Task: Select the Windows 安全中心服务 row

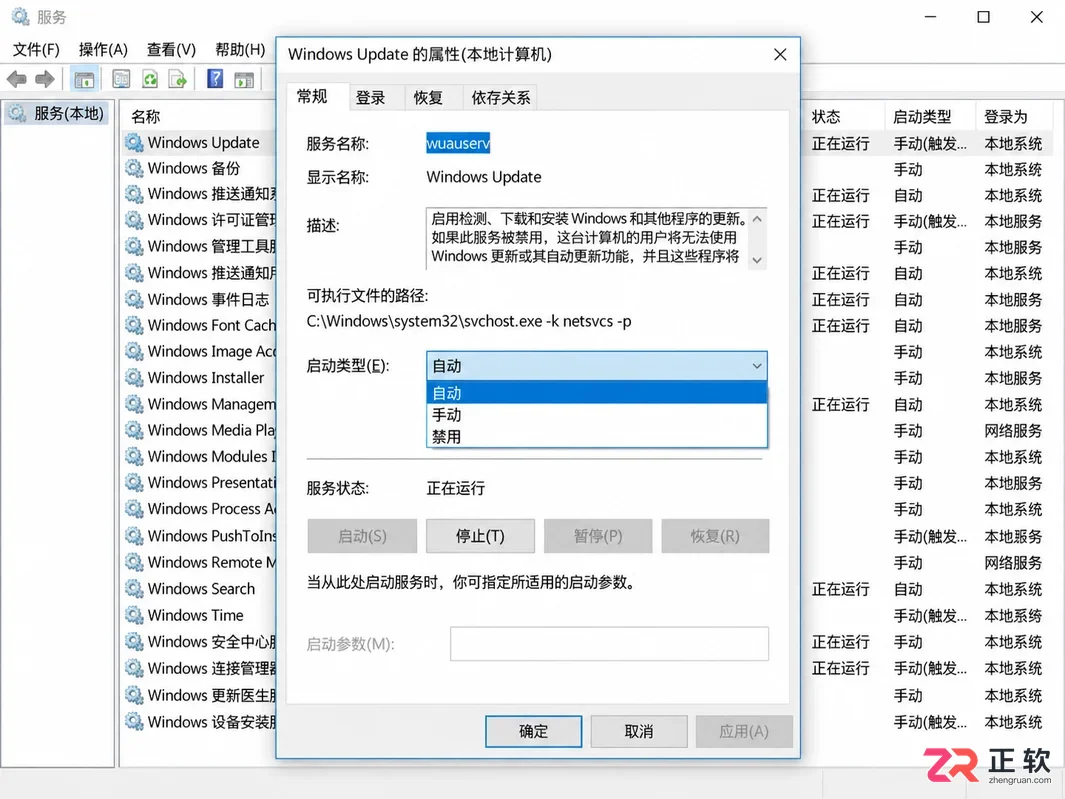Action: point(200,642)
